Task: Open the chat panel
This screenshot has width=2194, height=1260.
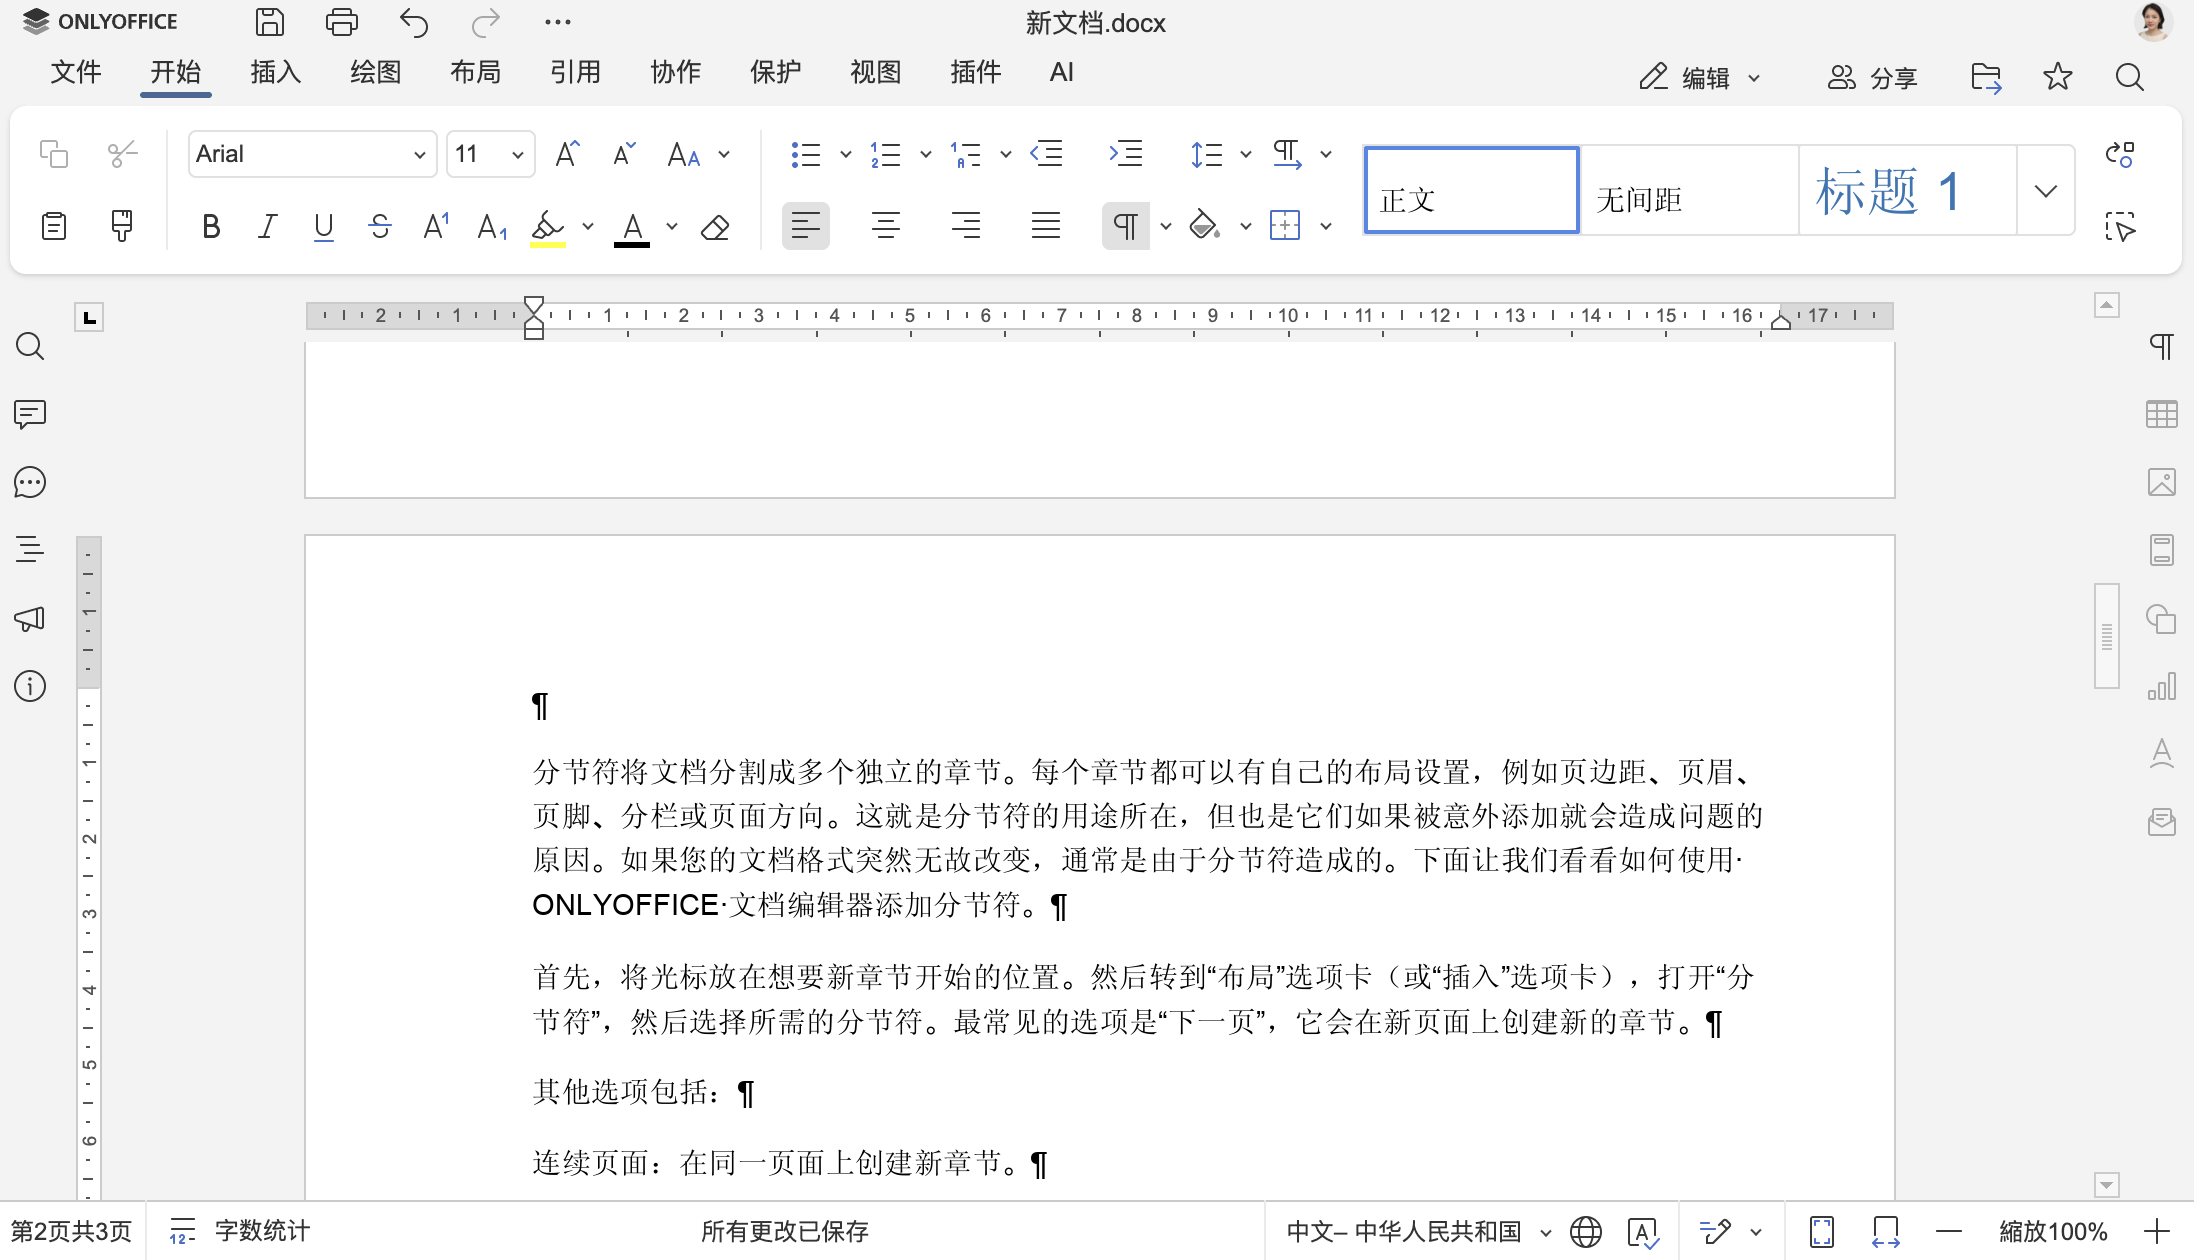Action: click(x=29, y=482)
